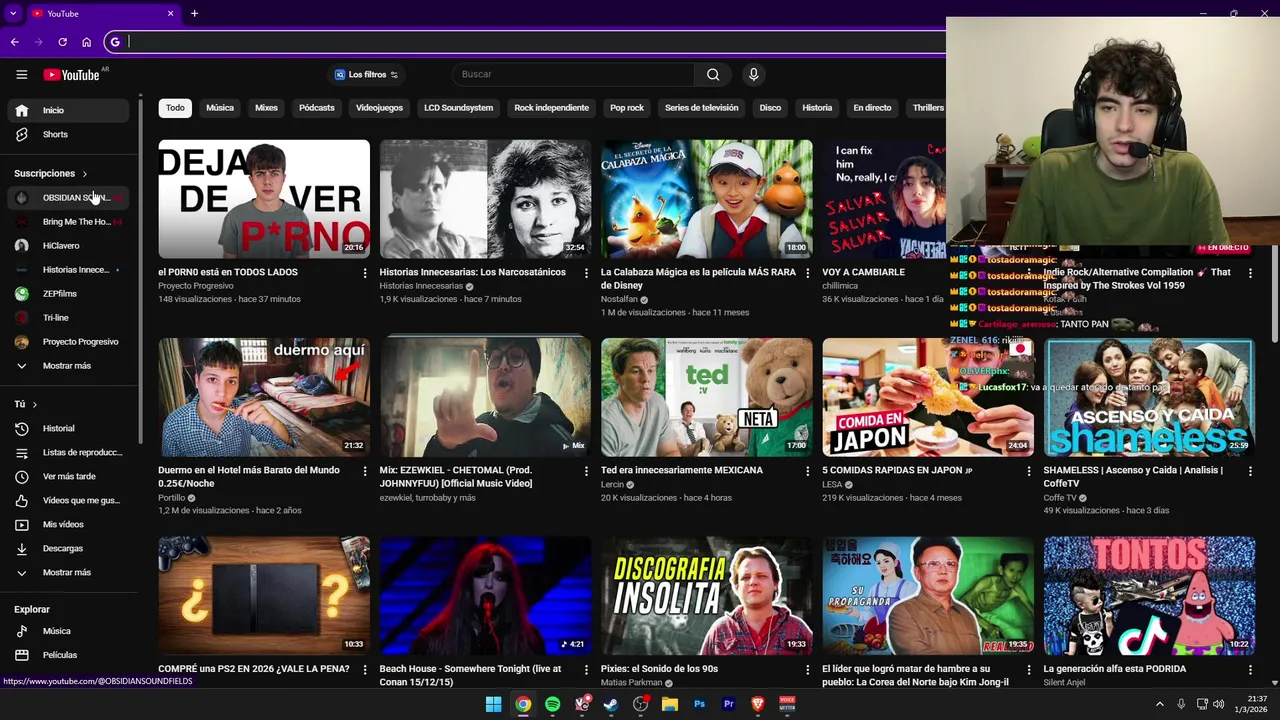Expand the 'Tú' section arrow
Viewport: 1280px width, 720px height.
point(34,405)
